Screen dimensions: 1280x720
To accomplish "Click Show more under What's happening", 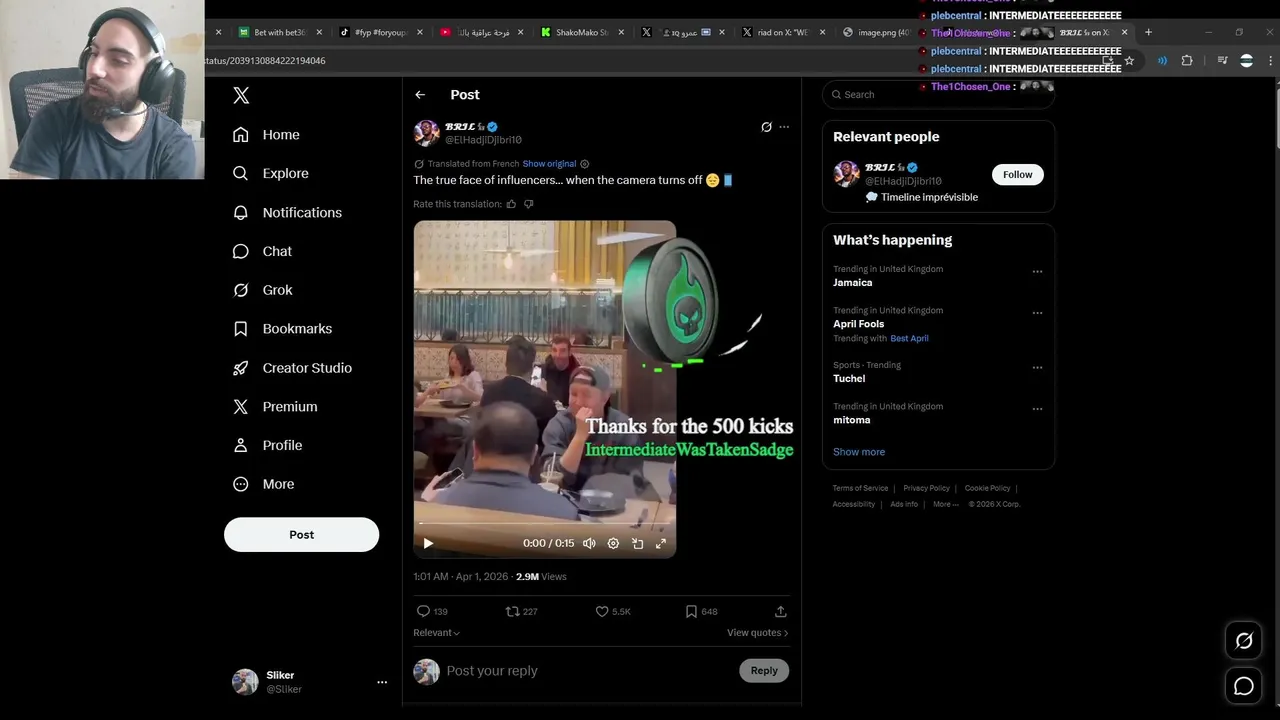I will 859,452.
